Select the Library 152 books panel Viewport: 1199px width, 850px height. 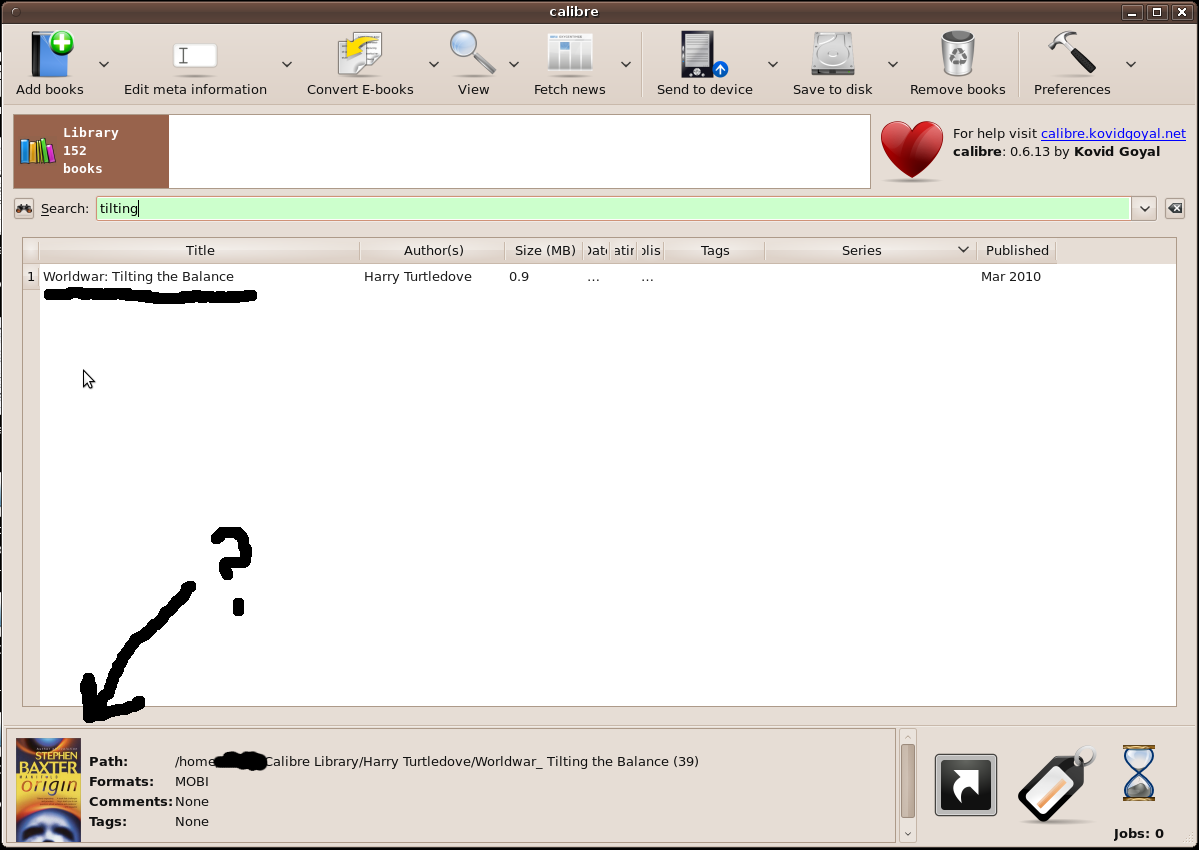tap(91, 151)
